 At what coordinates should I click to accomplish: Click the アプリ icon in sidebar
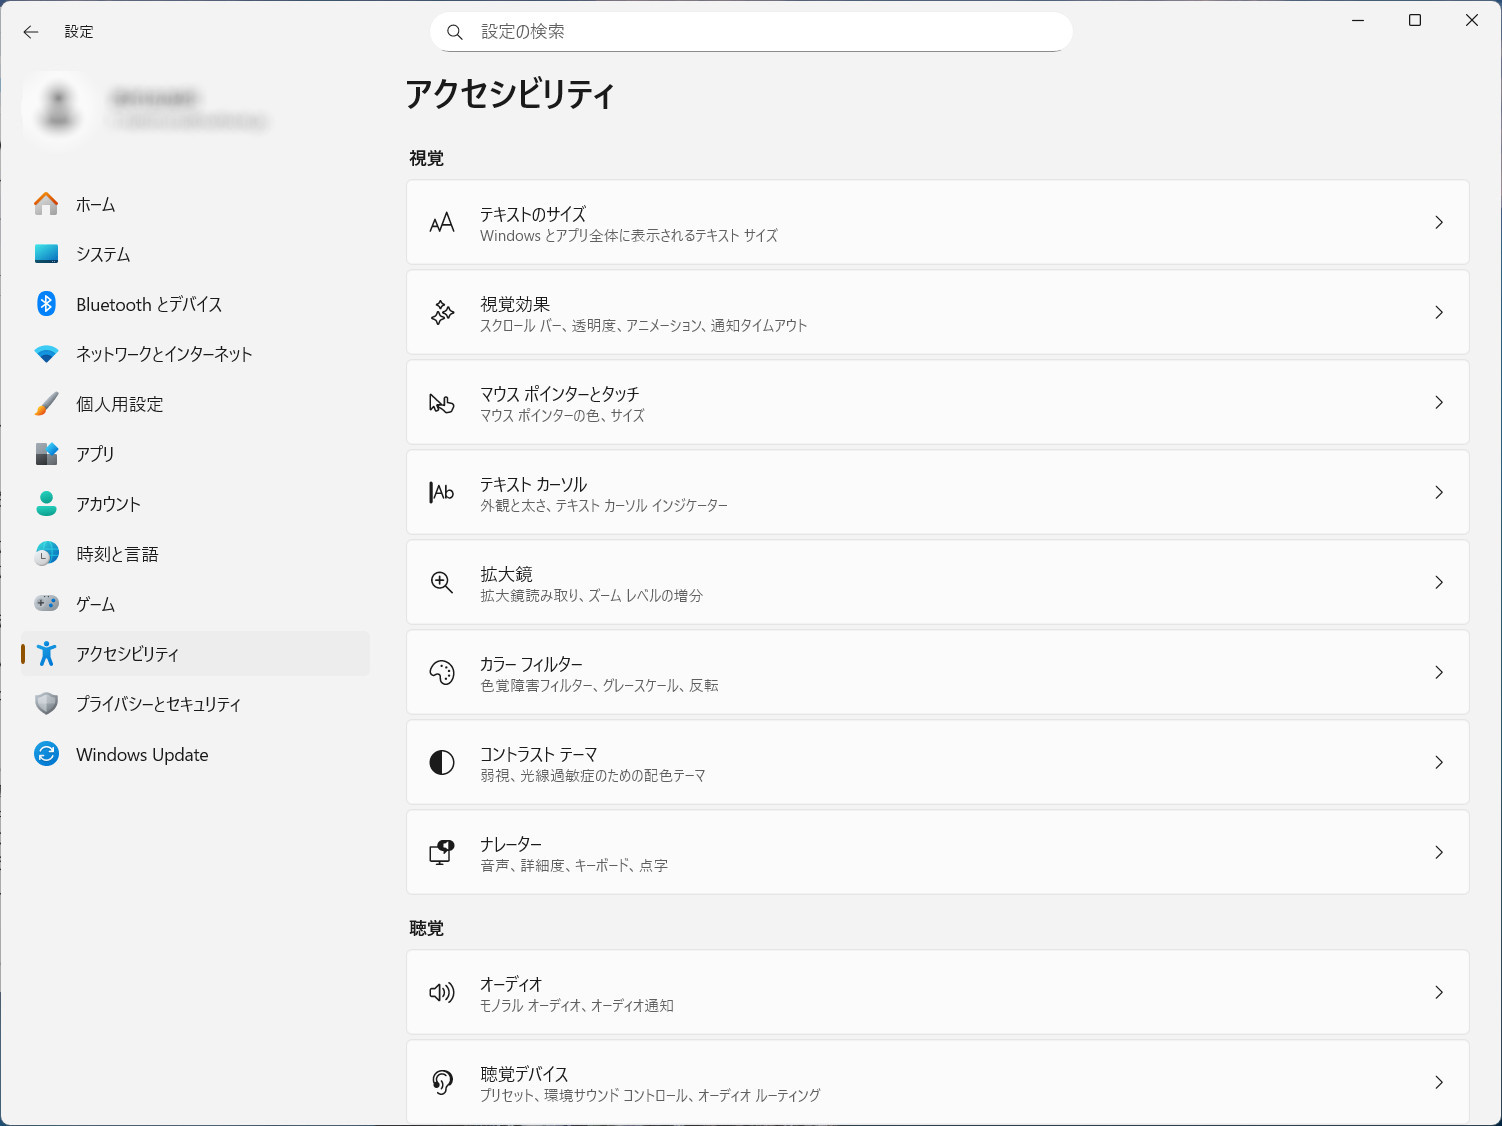coord(46,454)
